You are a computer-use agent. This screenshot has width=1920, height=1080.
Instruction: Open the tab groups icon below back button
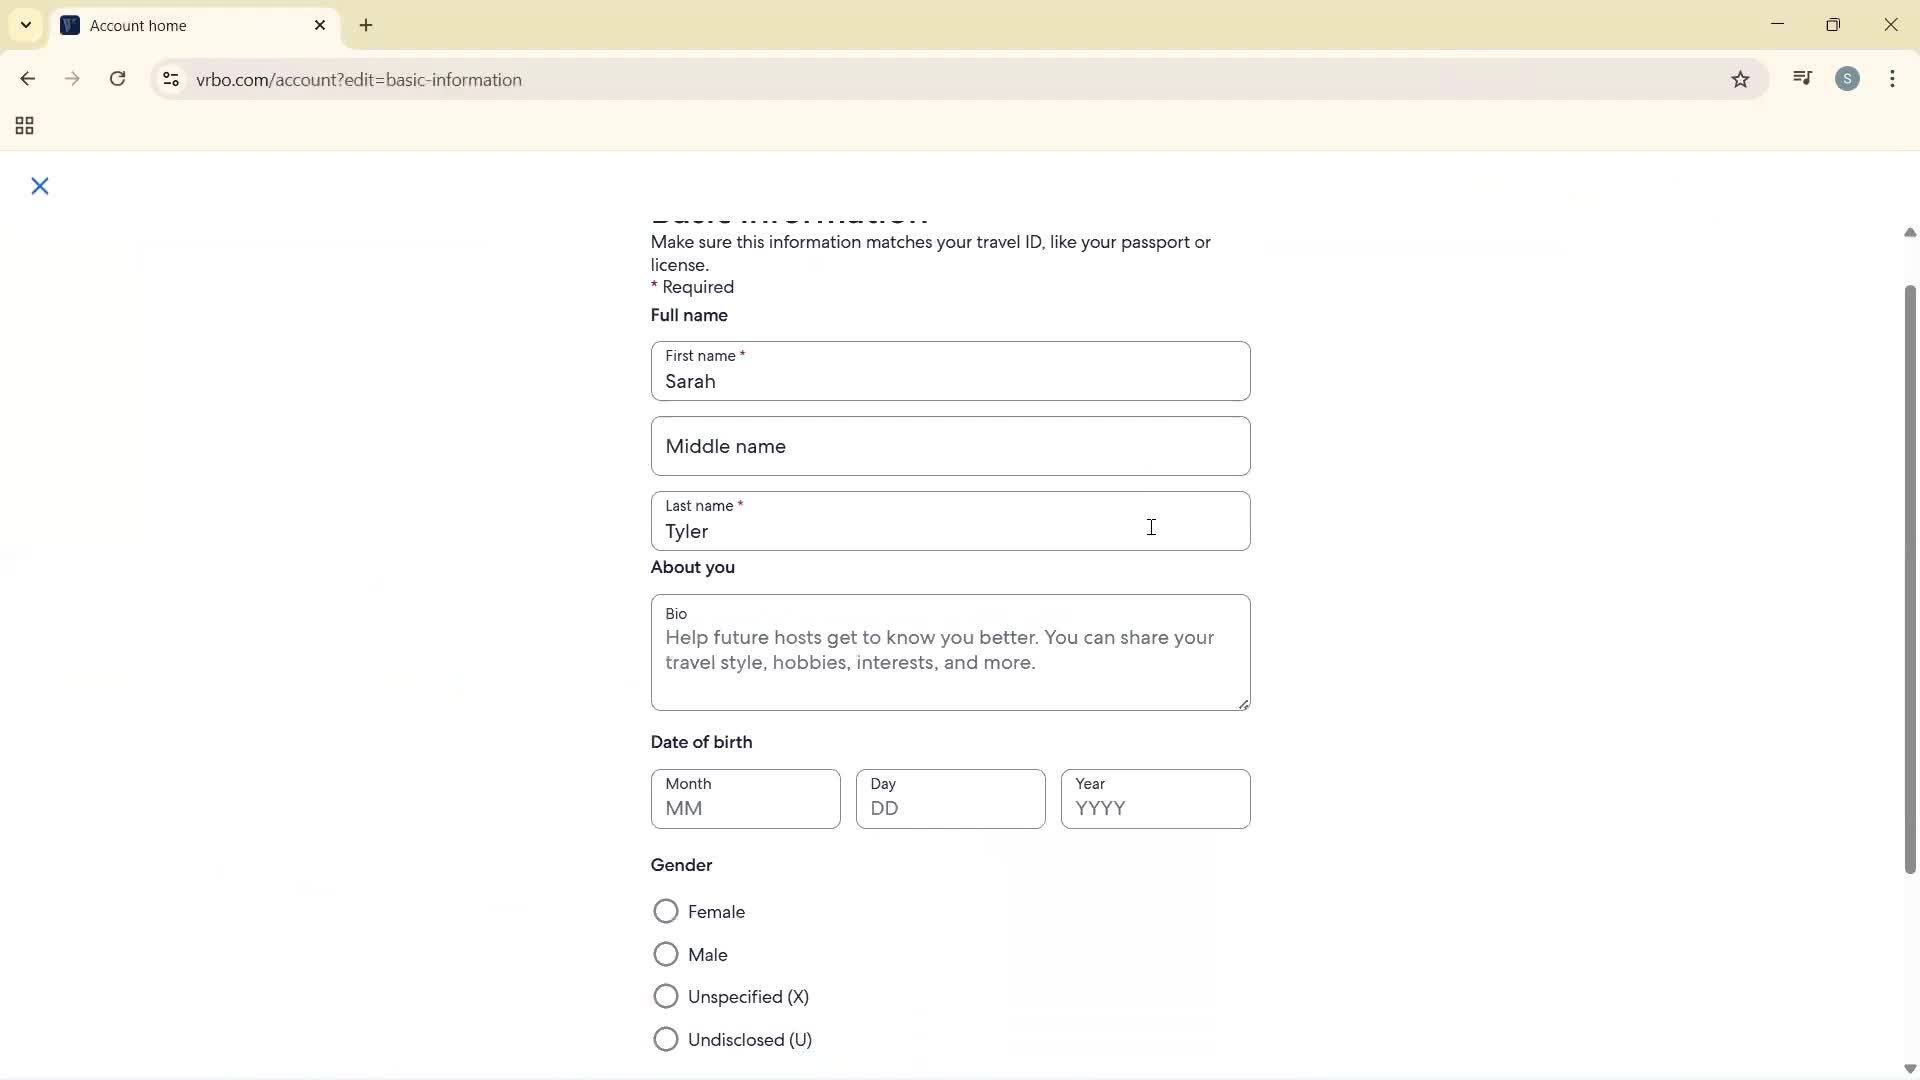[x=22, y=125]
